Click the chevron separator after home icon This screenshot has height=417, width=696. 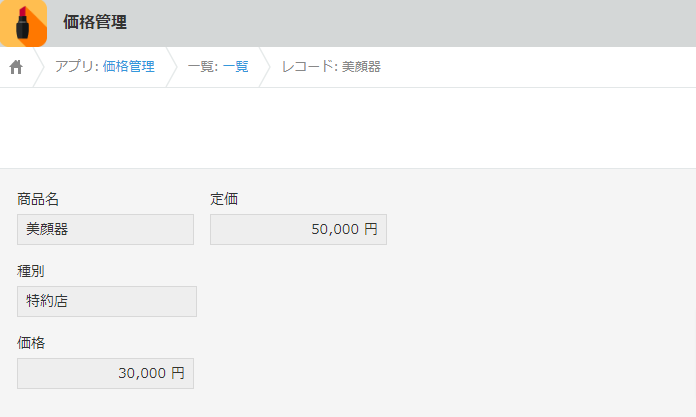pyautogui.click(x=39, y=67)
